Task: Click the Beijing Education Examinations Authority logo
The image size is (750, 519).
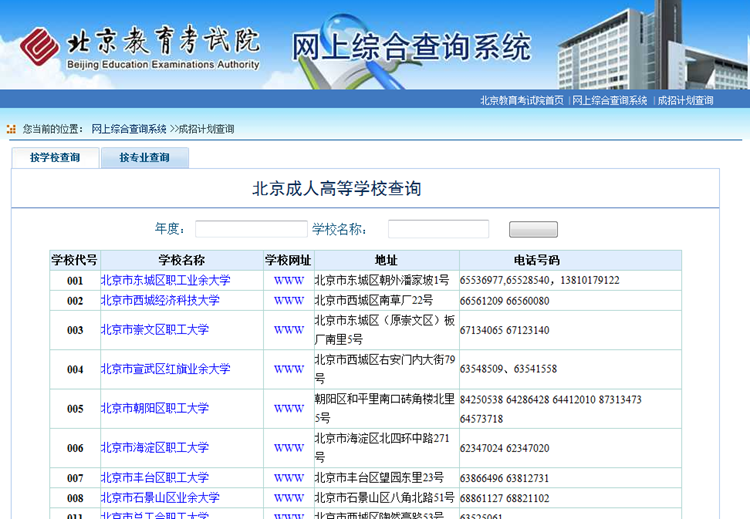Action: coord(140,47)
